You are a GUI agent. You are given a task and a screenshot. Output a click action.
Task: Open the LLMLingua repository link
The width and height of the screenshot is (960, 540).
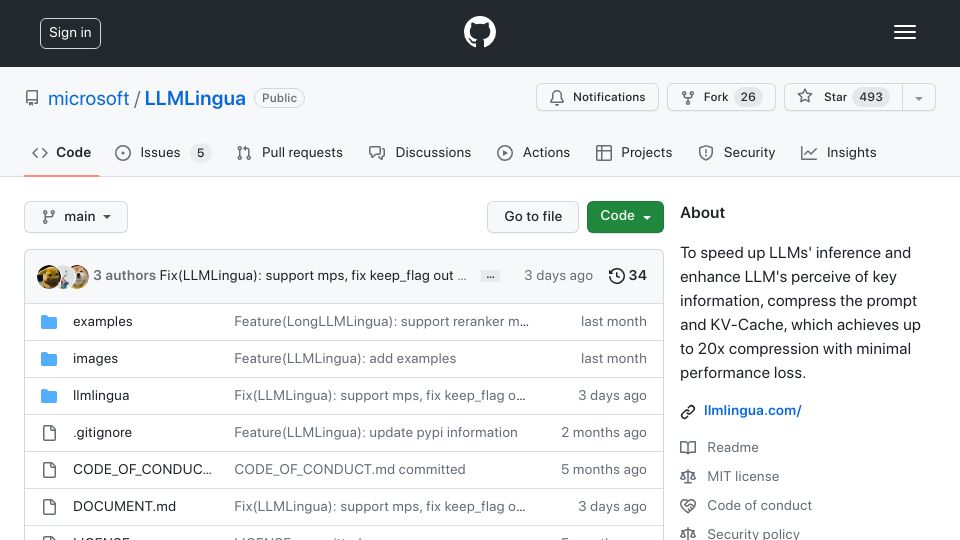(195, 99)
